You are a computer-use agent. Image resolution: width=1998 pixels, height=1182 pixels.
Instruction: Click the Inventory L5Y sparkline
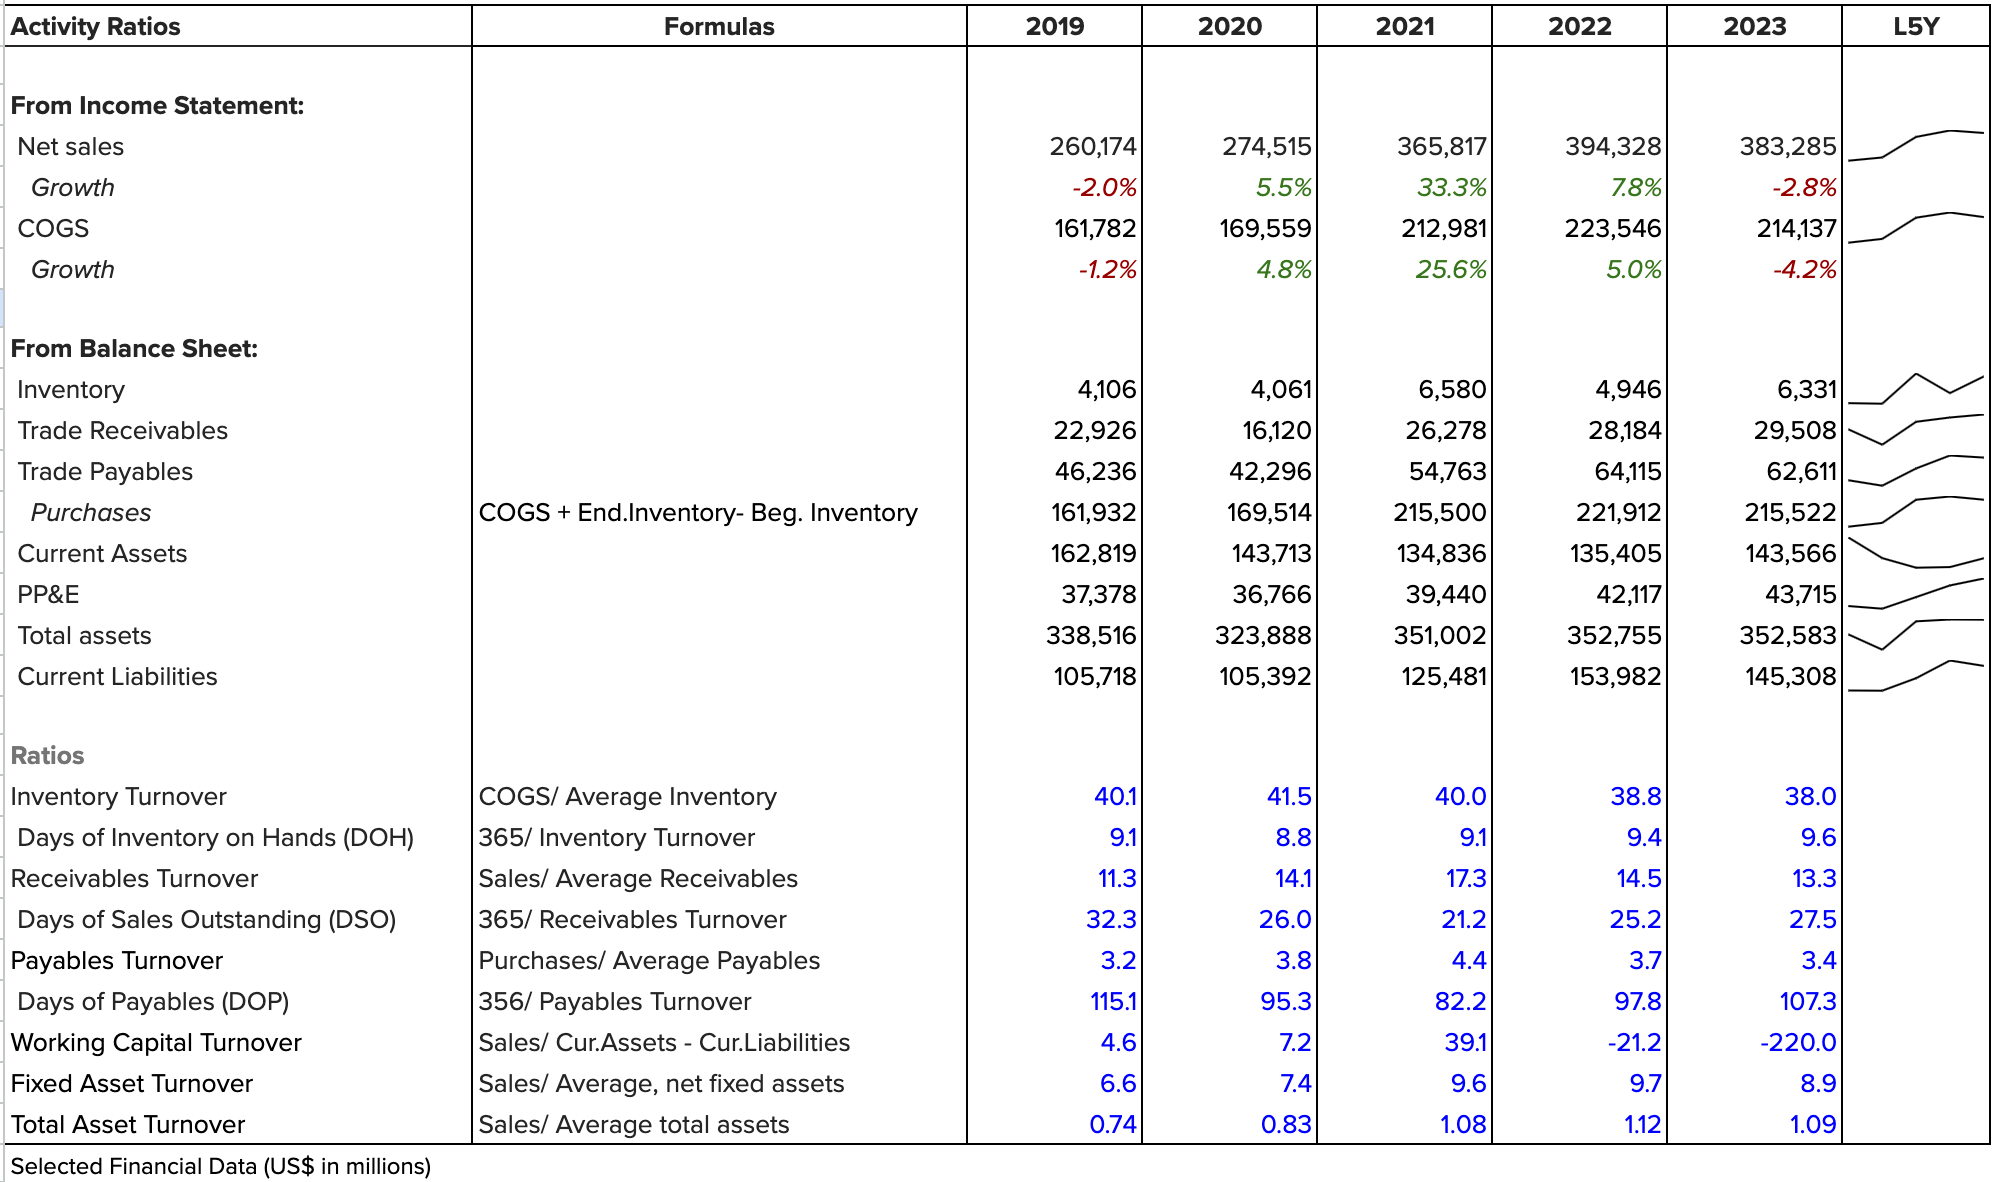1915,389
